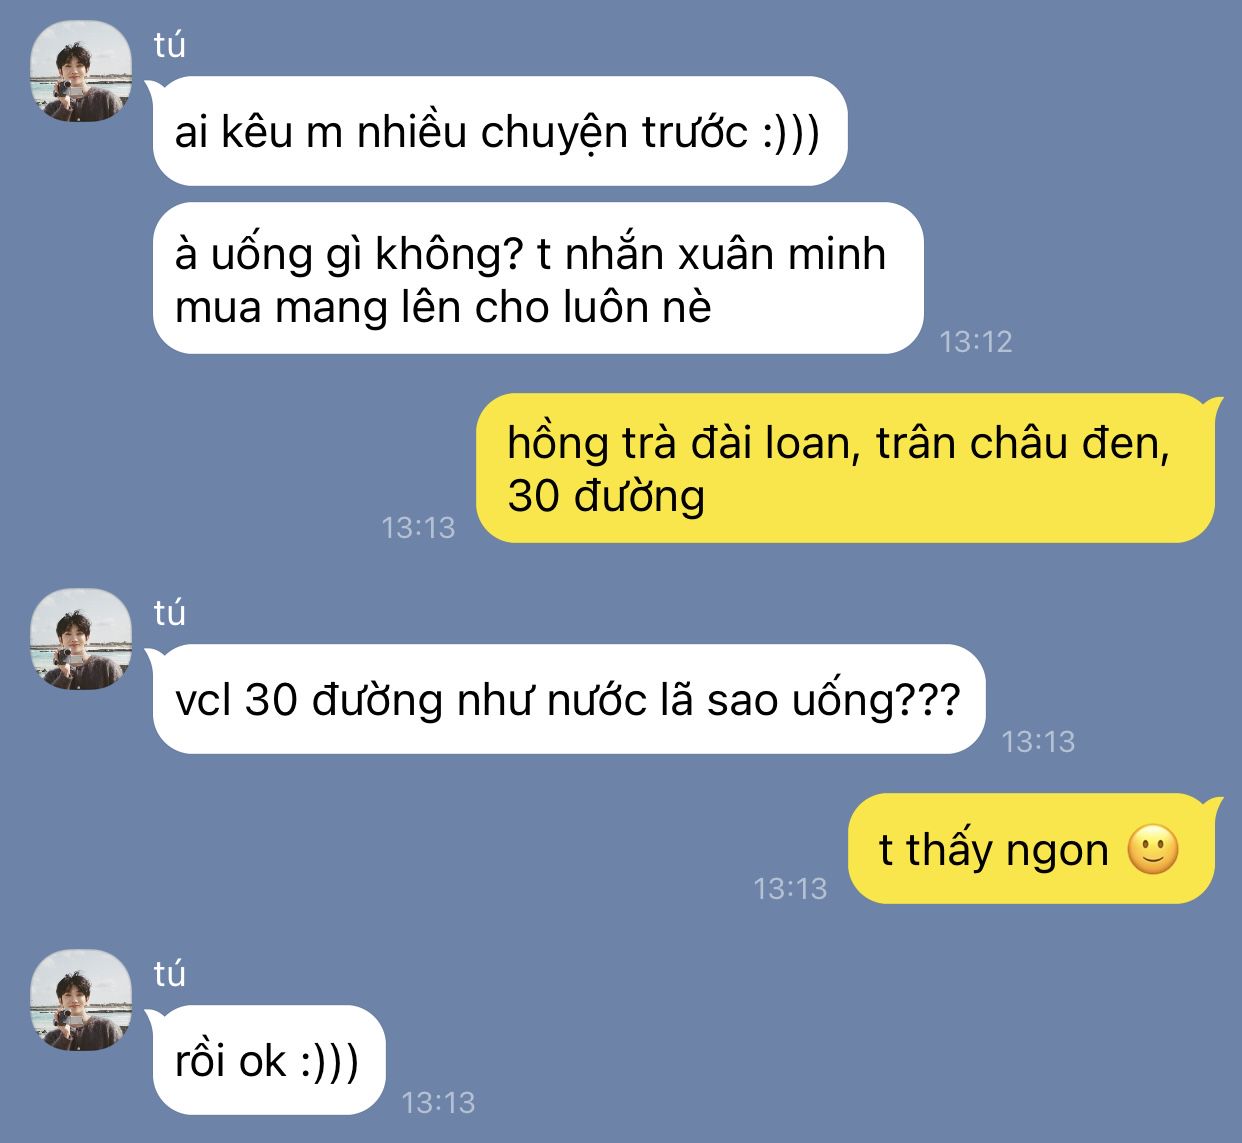Tap 13:13 timestamp next to 'hồng trà' message

coord(418,527)
